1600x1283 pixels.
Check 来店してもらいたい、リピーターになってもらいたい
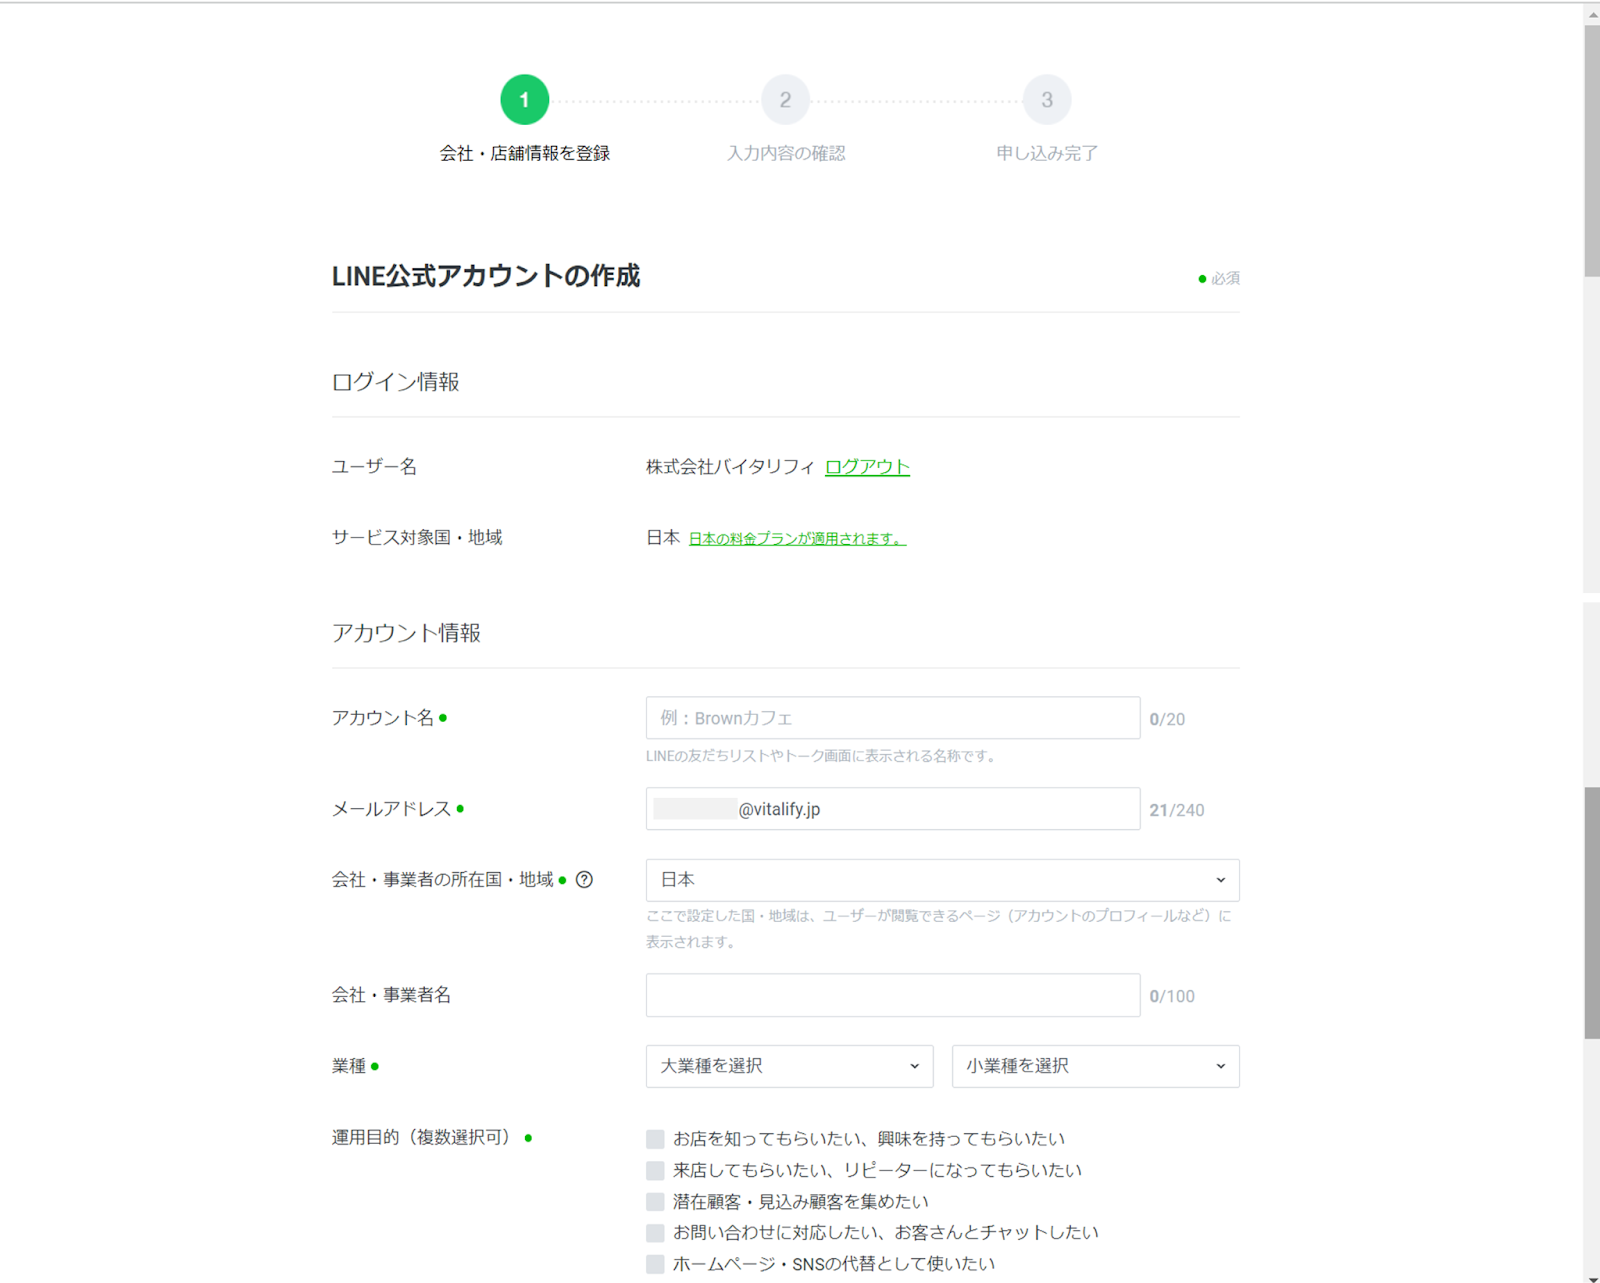click(655, 1170)
